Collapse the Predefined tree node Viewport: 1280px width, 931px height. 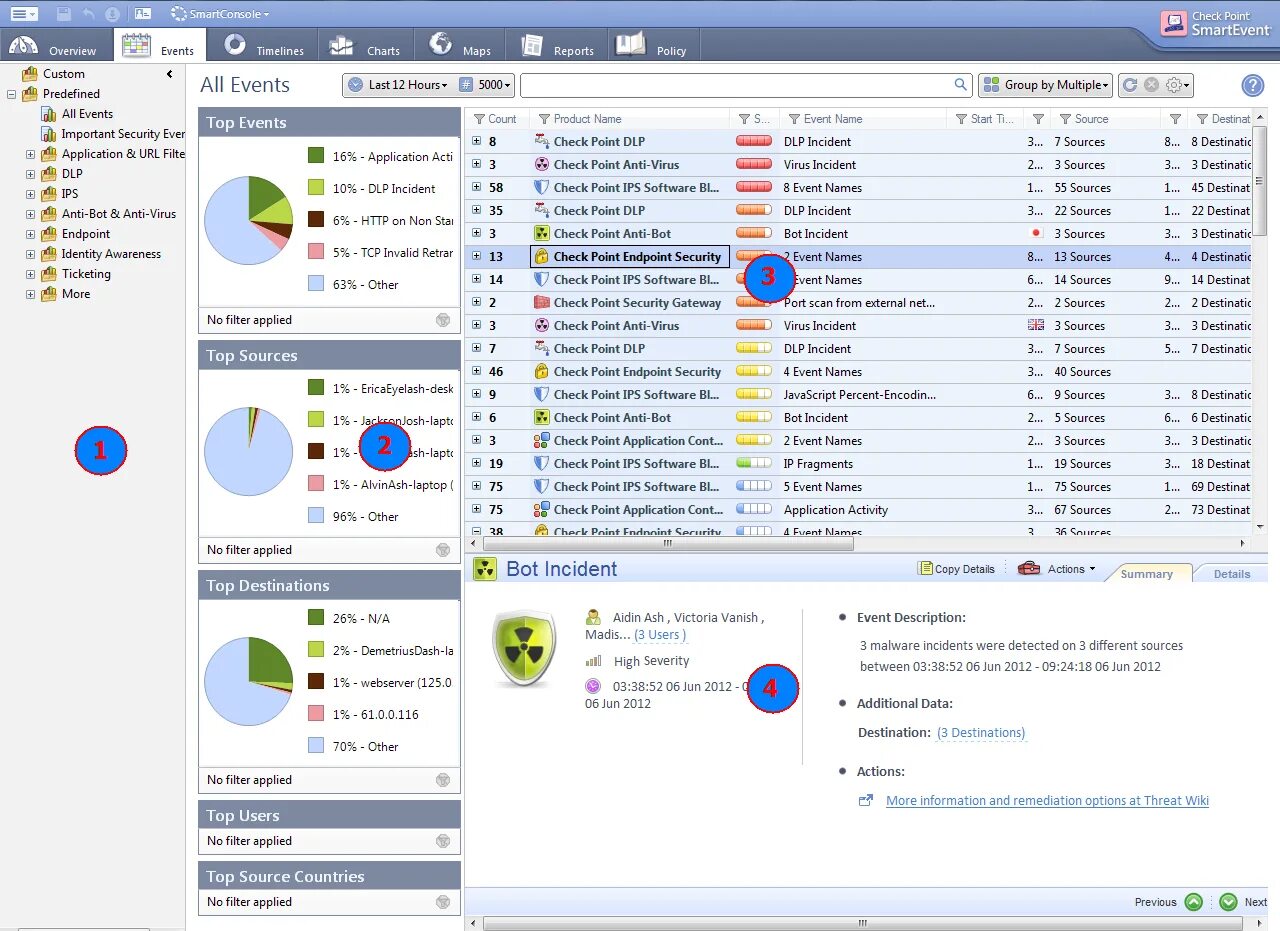12,94
